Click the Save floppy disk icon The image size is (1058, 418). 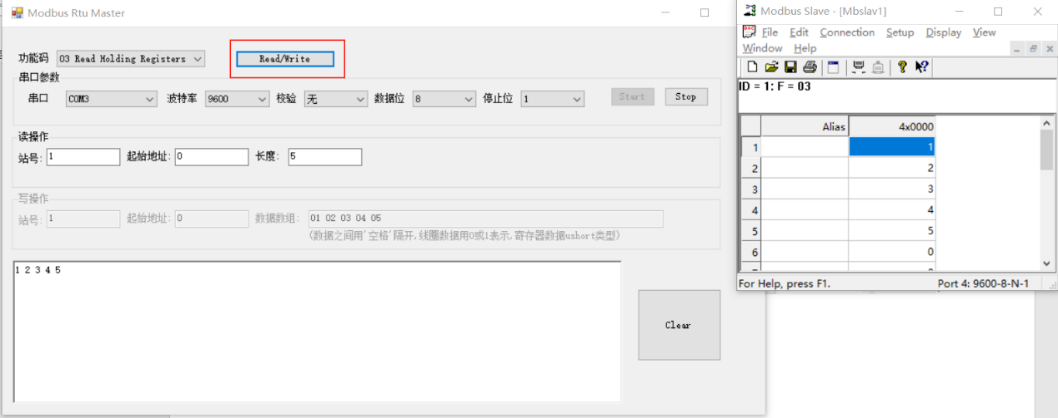pos(790,67)
